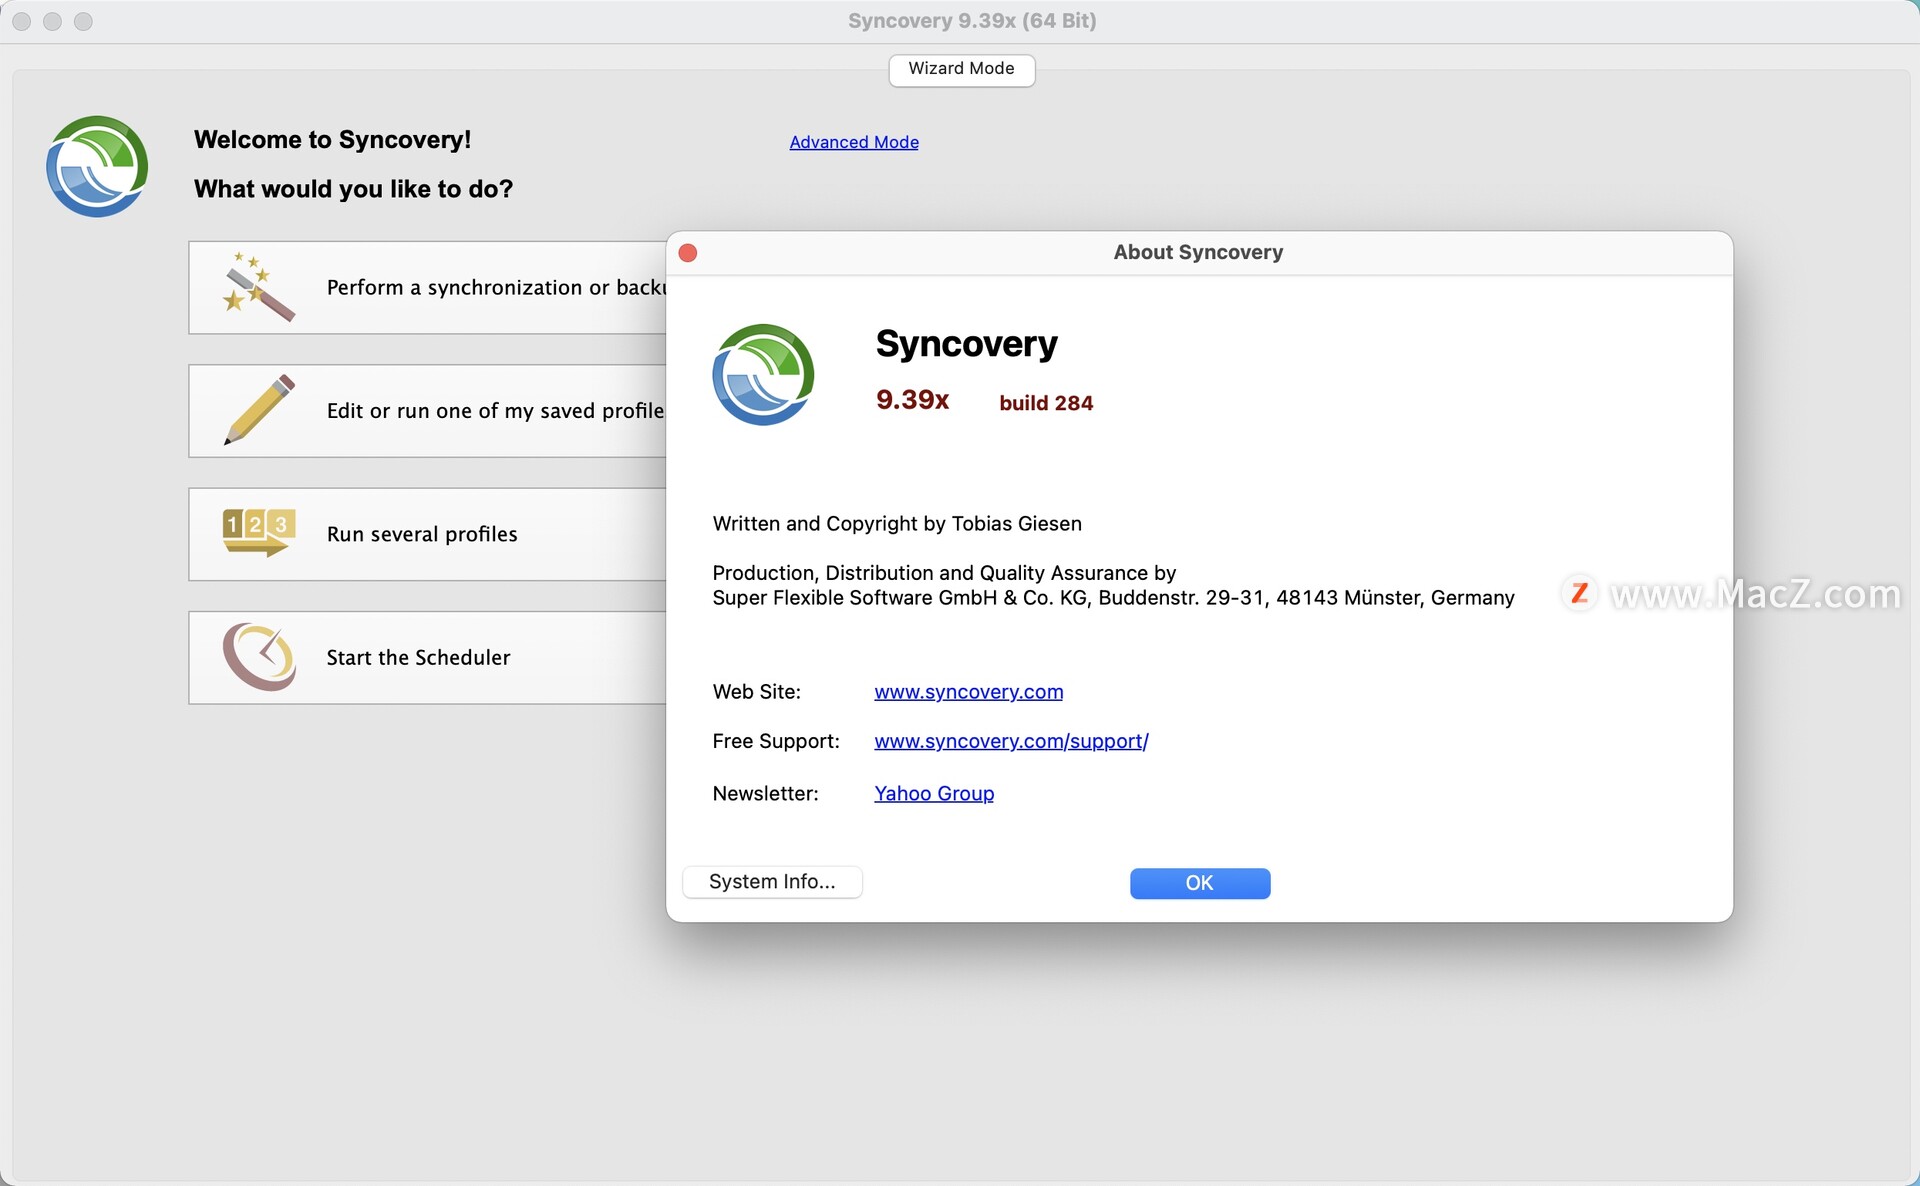Screen dimensions: 1920x1186
Task: Click the 'Free Support:' label
Action: [x=776, y=741]
